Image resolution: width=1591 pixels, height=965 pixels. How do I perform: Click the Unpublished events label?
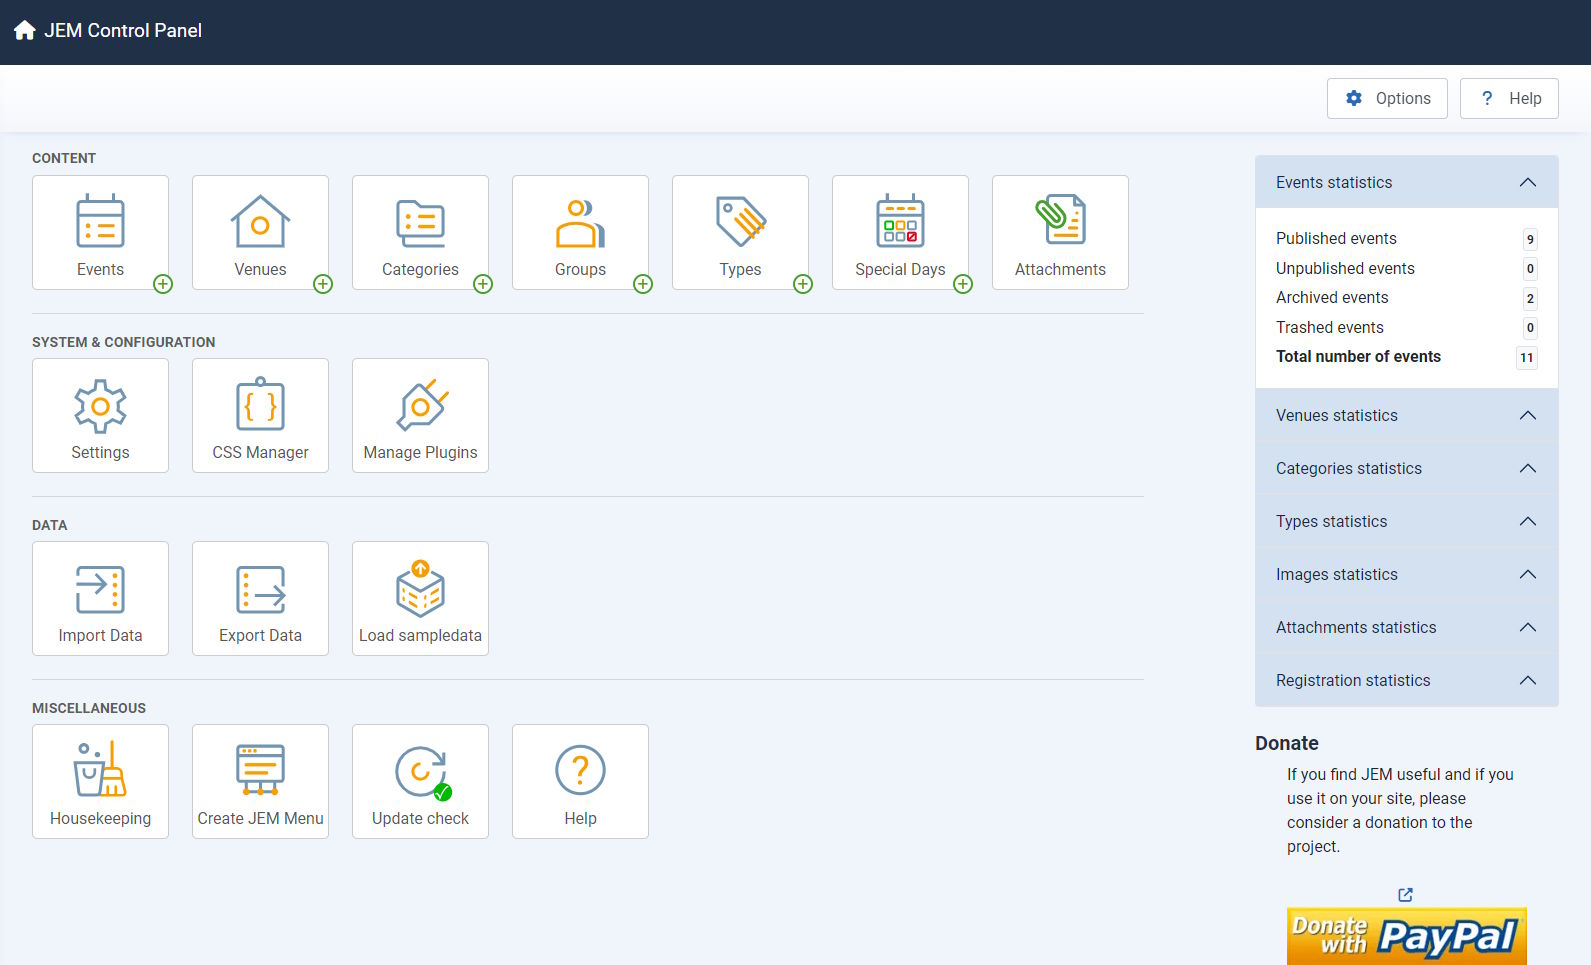(x=1345, y=268)
